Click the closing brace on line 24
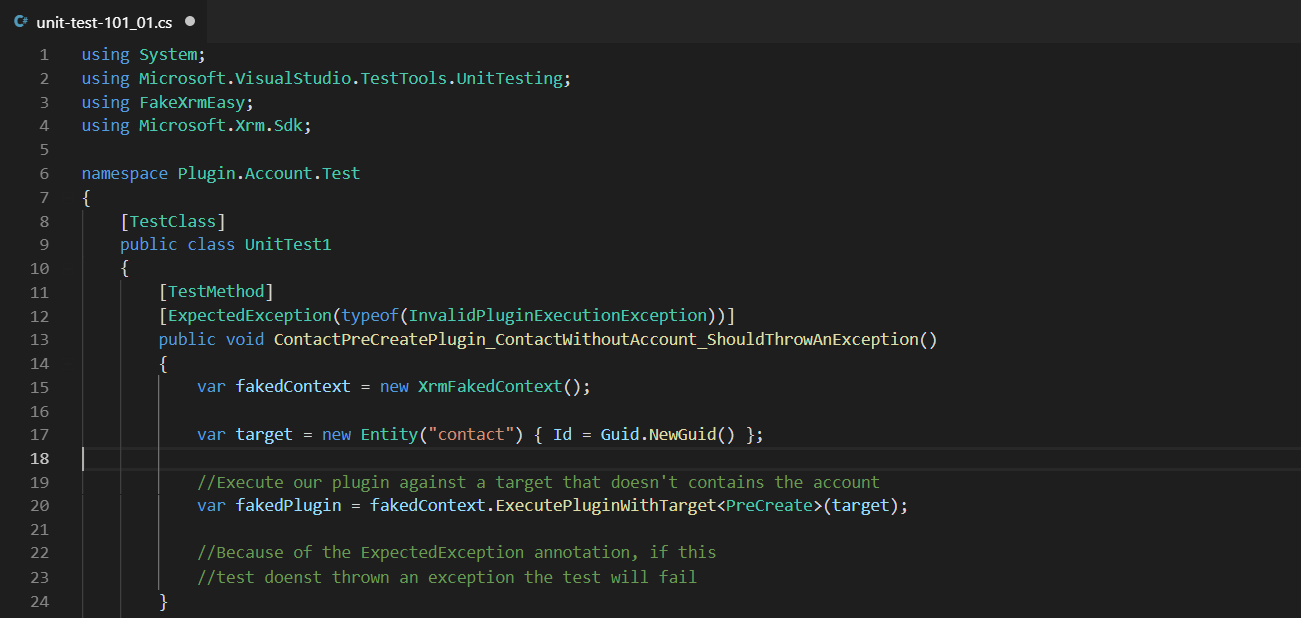Screen dimensions: 1301x618 [x=164, y=601]
